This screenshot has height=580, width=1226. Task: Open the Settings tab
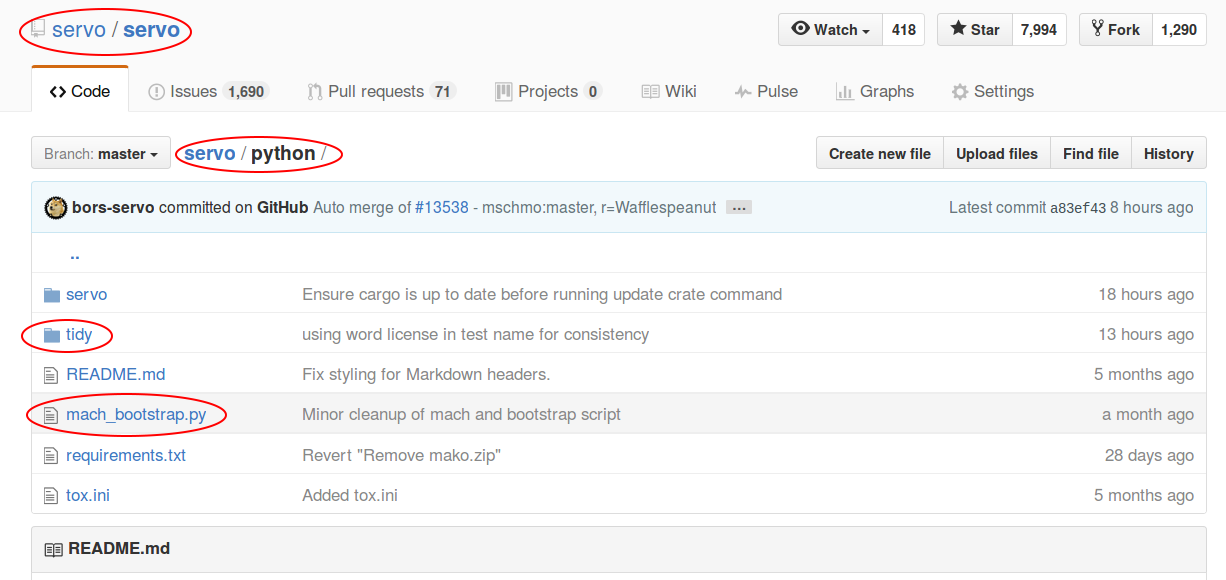point(993,91)
